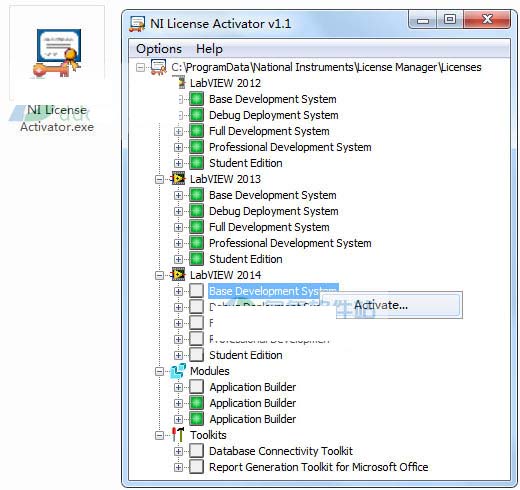This screenshot has height=490, width=520.
Task: Select Database Connectivity Toolkit label
Action: coord(281,451)
